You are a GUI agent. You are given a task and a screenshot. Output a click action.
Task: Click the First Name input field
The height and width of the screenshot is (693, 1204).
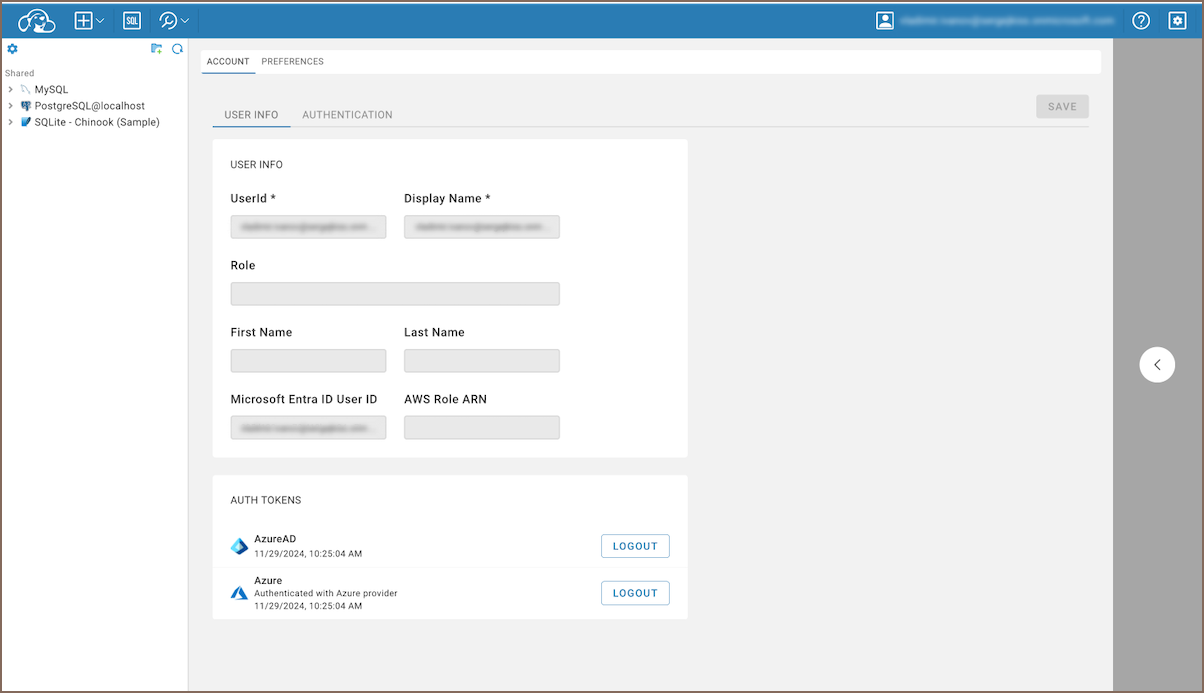coord(308,361)
